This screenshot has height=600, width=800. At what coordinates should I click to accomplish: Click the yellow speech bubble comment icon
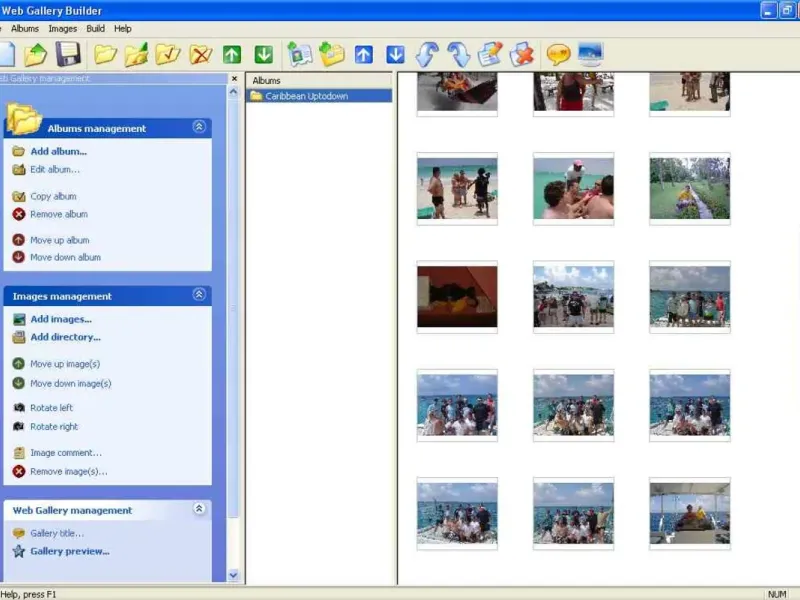tap(558, 54)
